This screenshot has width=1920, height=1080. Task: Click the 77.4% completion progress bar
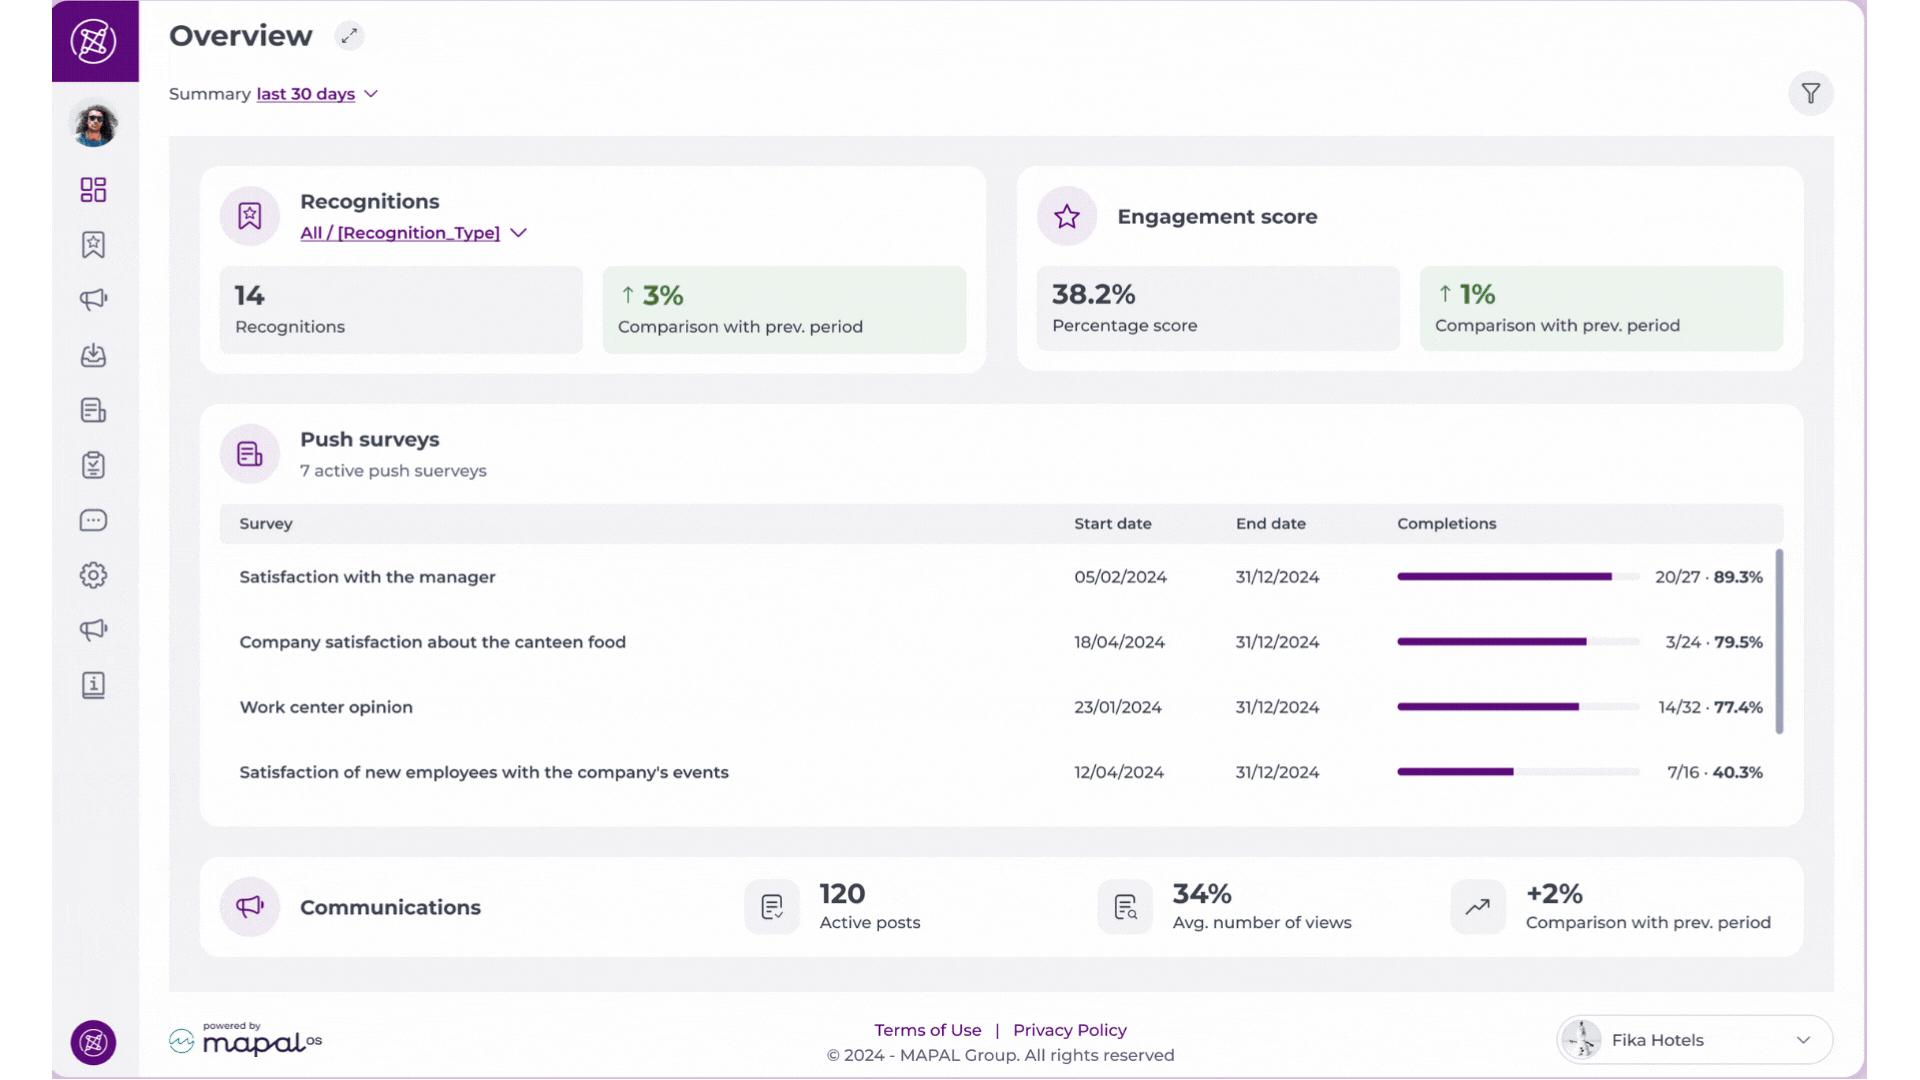pyautogui.click(x=1518, y=707)
